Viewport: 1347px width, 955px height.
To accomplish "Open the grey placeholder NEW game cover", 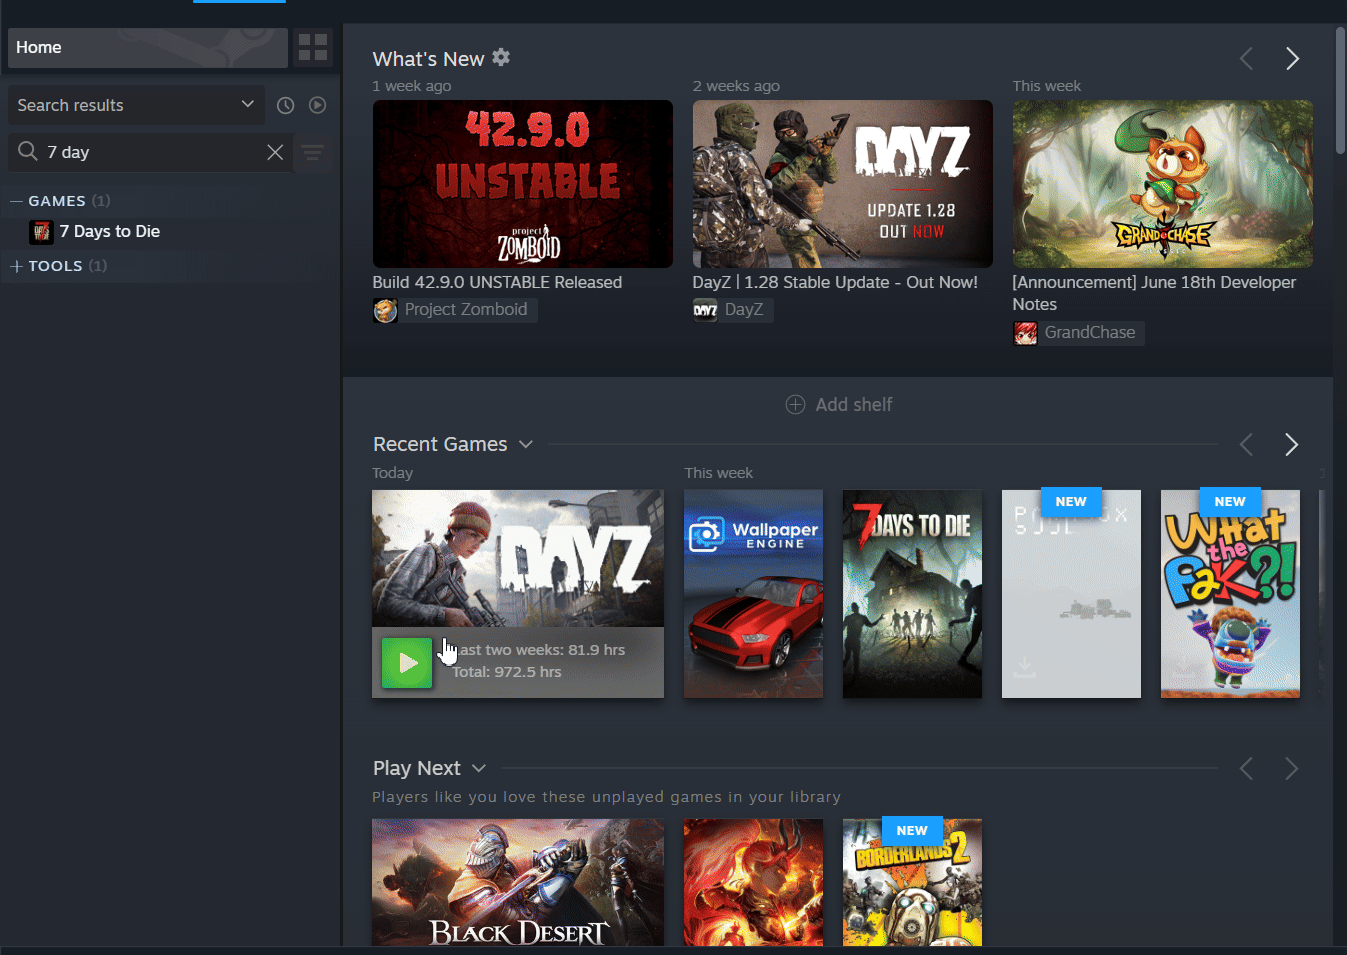I will (x=1071, y=594).
